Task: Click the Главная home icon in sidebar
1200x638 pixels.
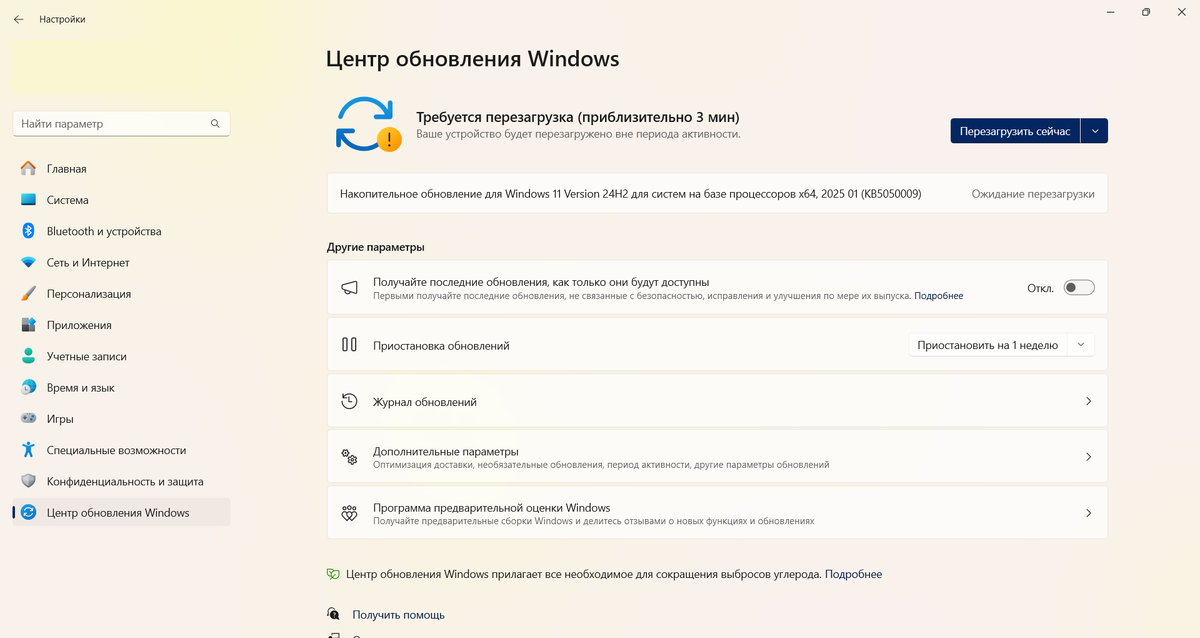Action: (x=28, y=169)
